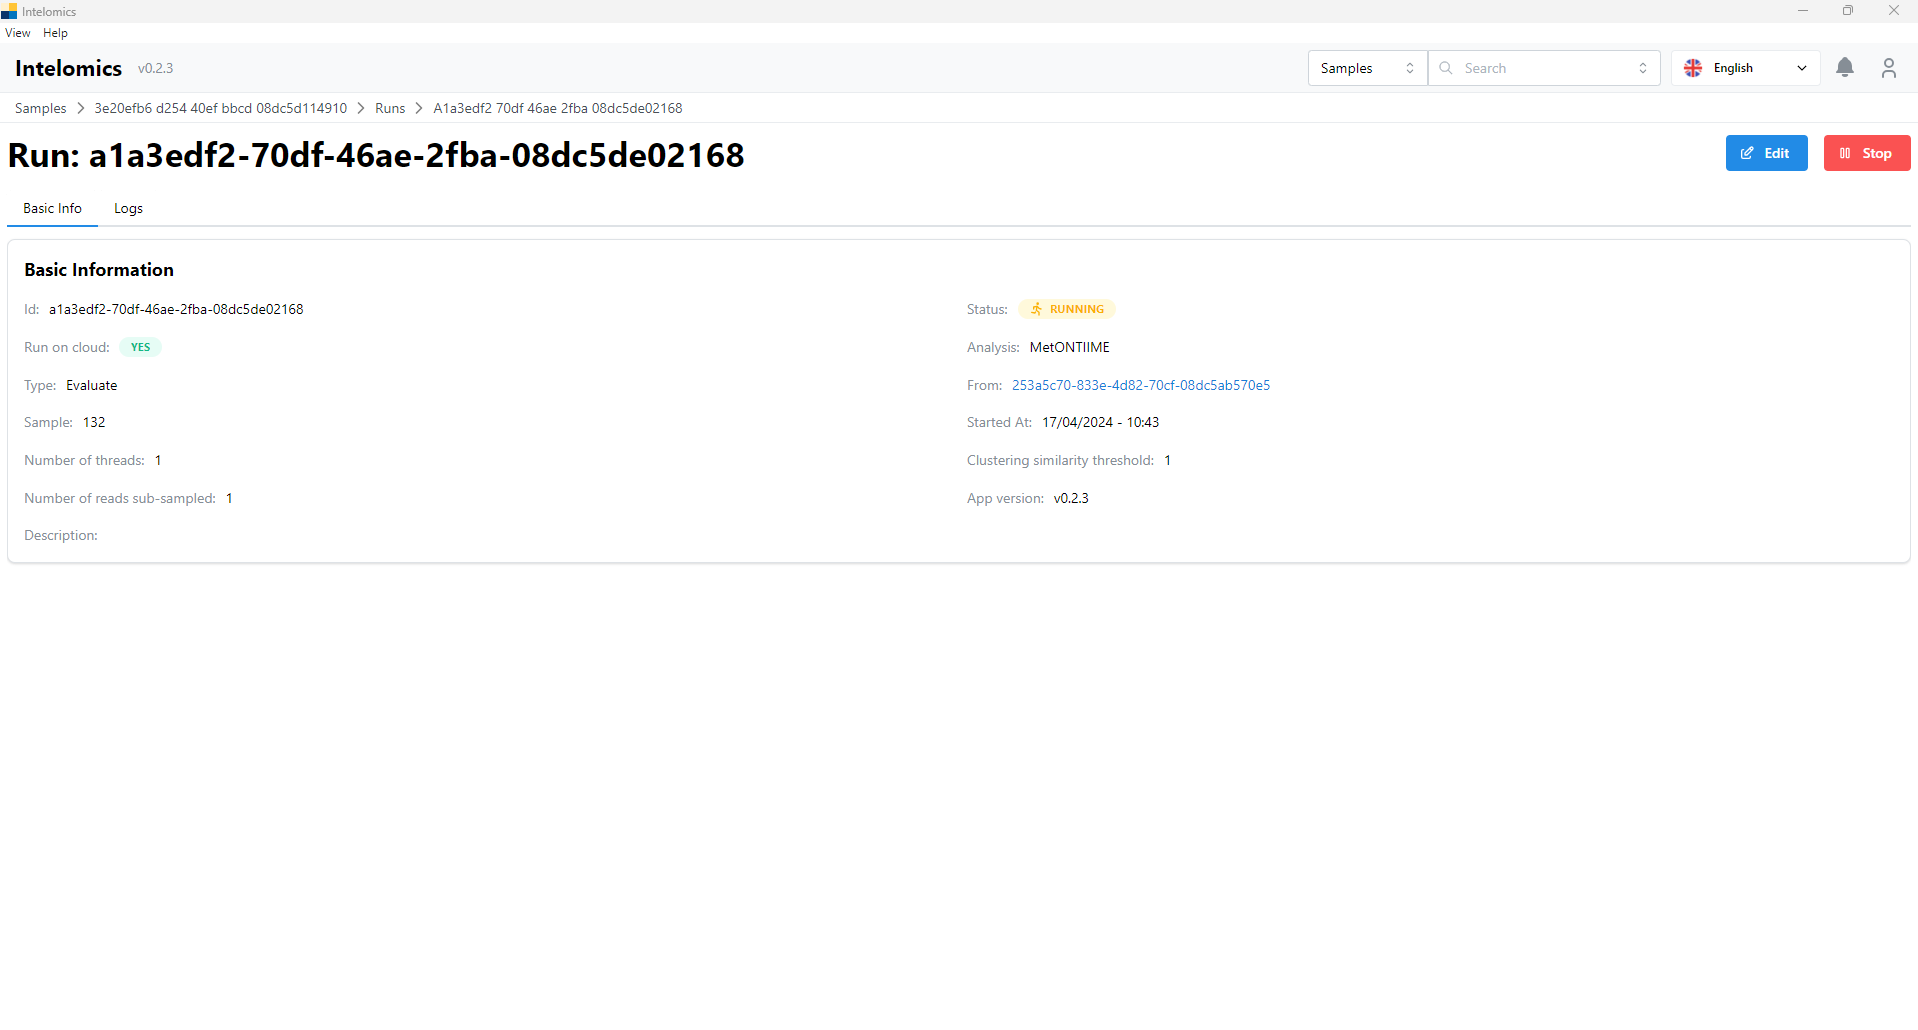1918x1030 pixels.
Task: Switch to the Logs tab
Action: (128, 208)
